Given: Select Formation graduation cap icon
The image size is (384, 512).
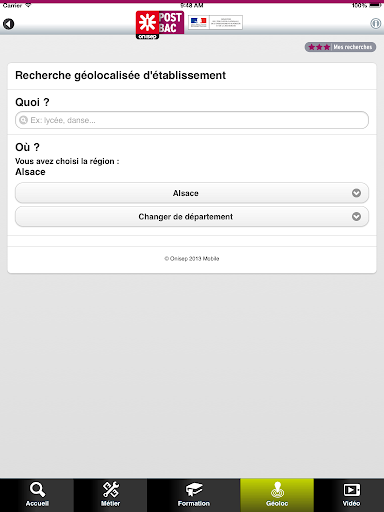Looking at the screenshot, I should pos(194,490).
